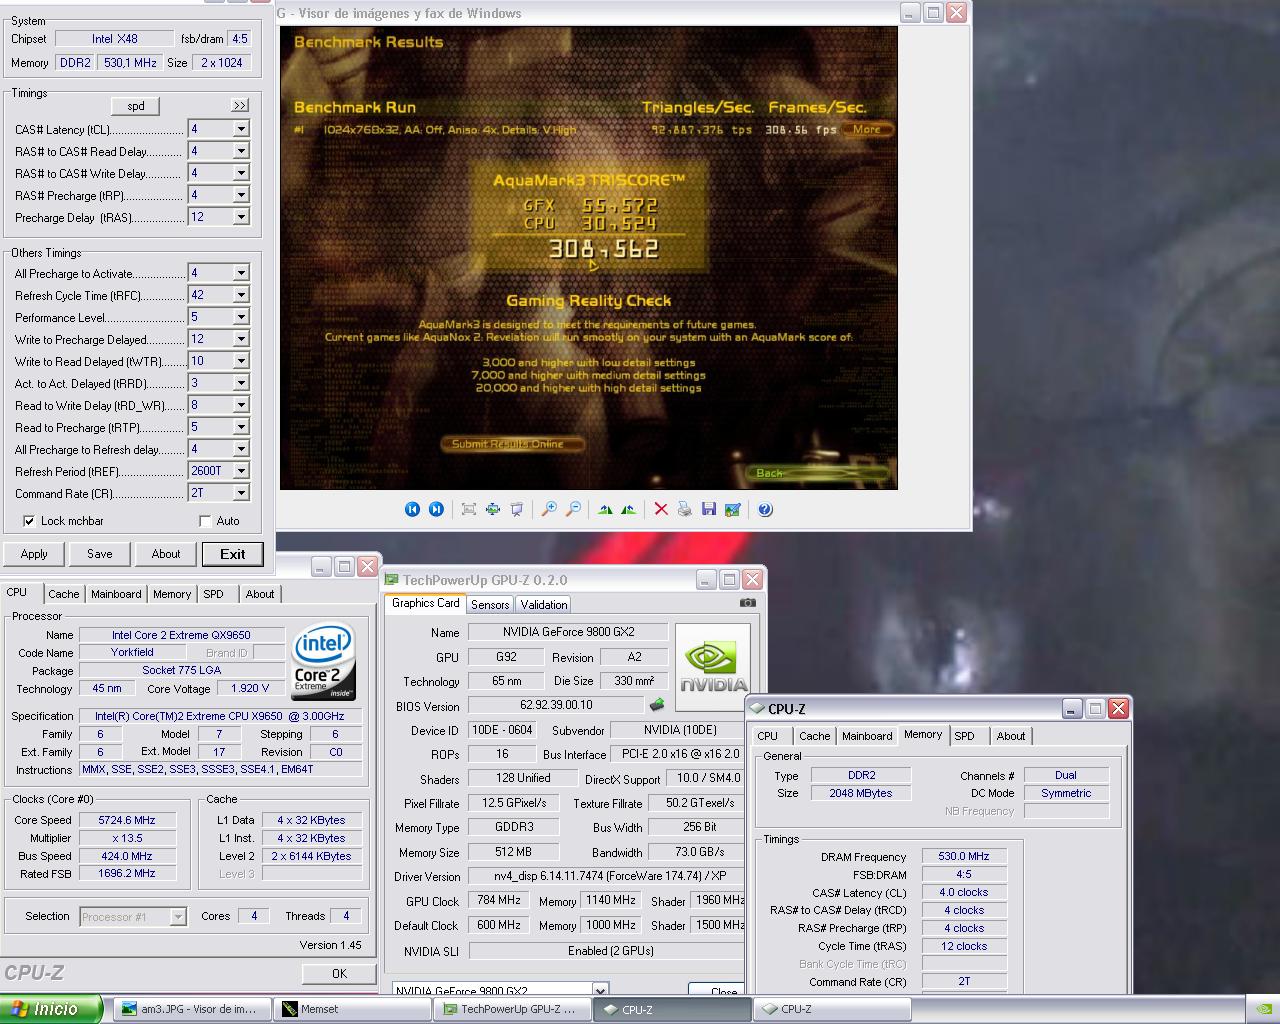Switch to Memset taskbar item
This screenshot has width=1280, height=1024.
click(x=352, y=1009)
